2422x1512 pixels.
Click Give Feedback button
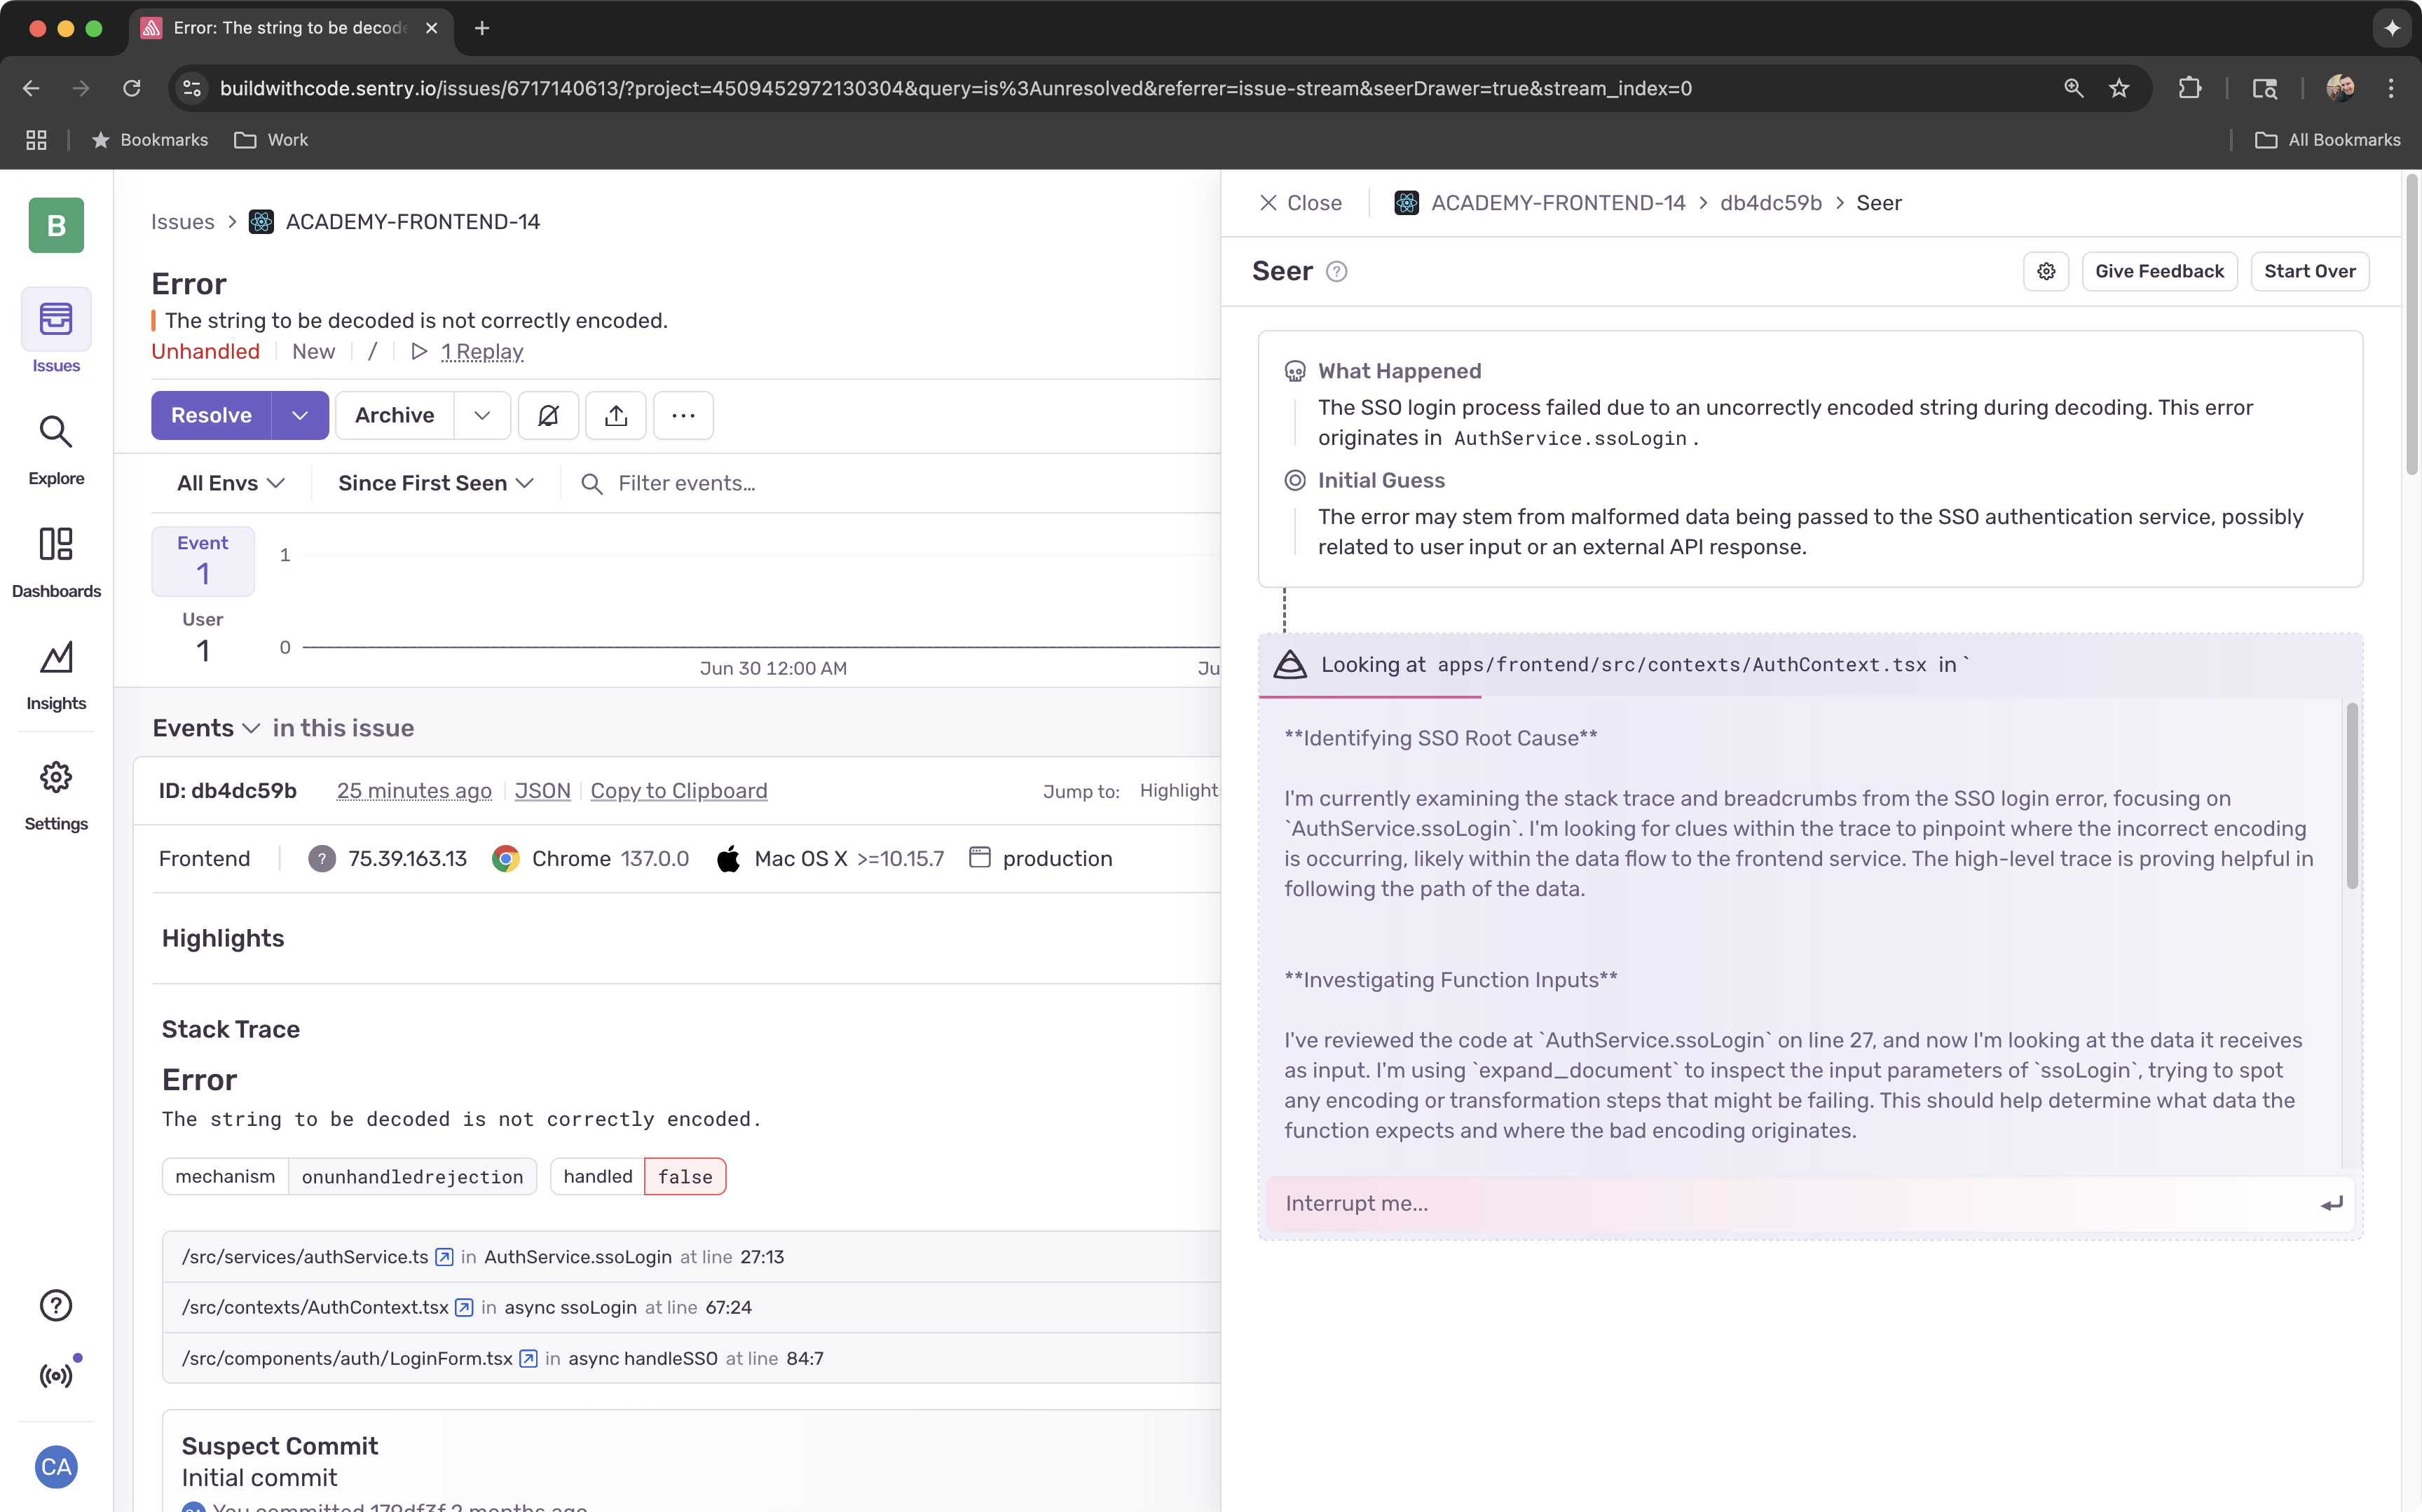click(x=2159, y=271)
